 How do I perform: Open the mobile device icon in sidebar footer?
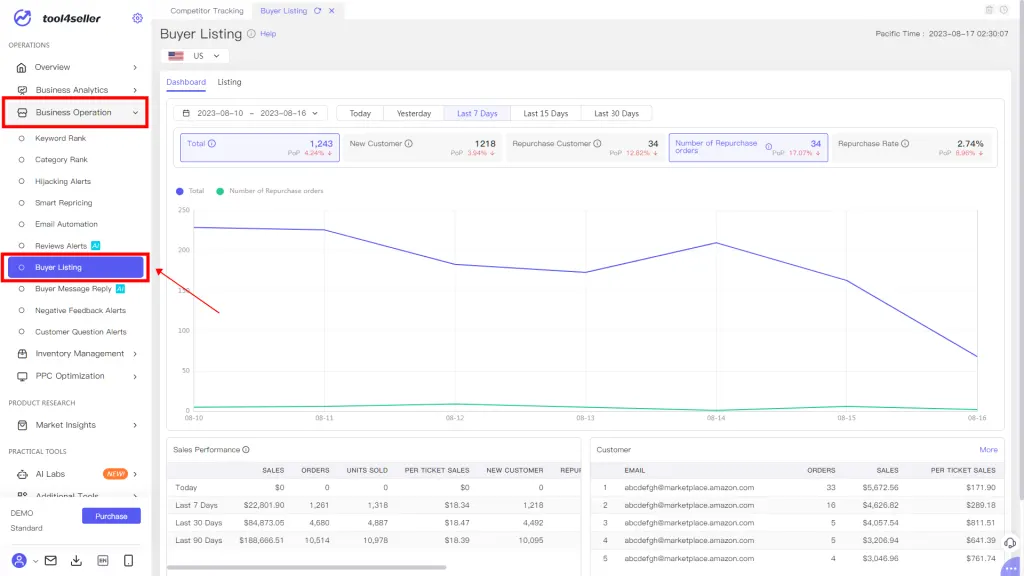tap(128, 560)
